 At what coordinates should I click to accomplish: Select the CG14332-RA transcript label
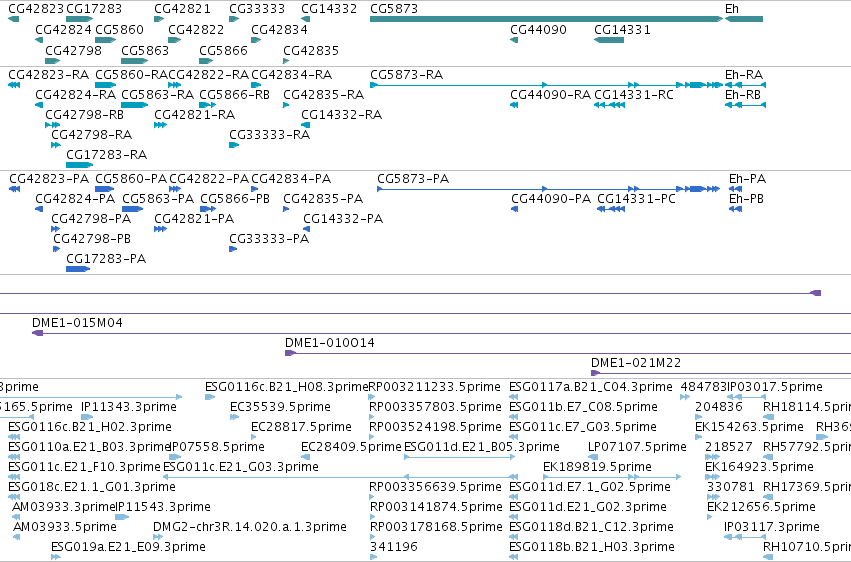click(341, 114)
